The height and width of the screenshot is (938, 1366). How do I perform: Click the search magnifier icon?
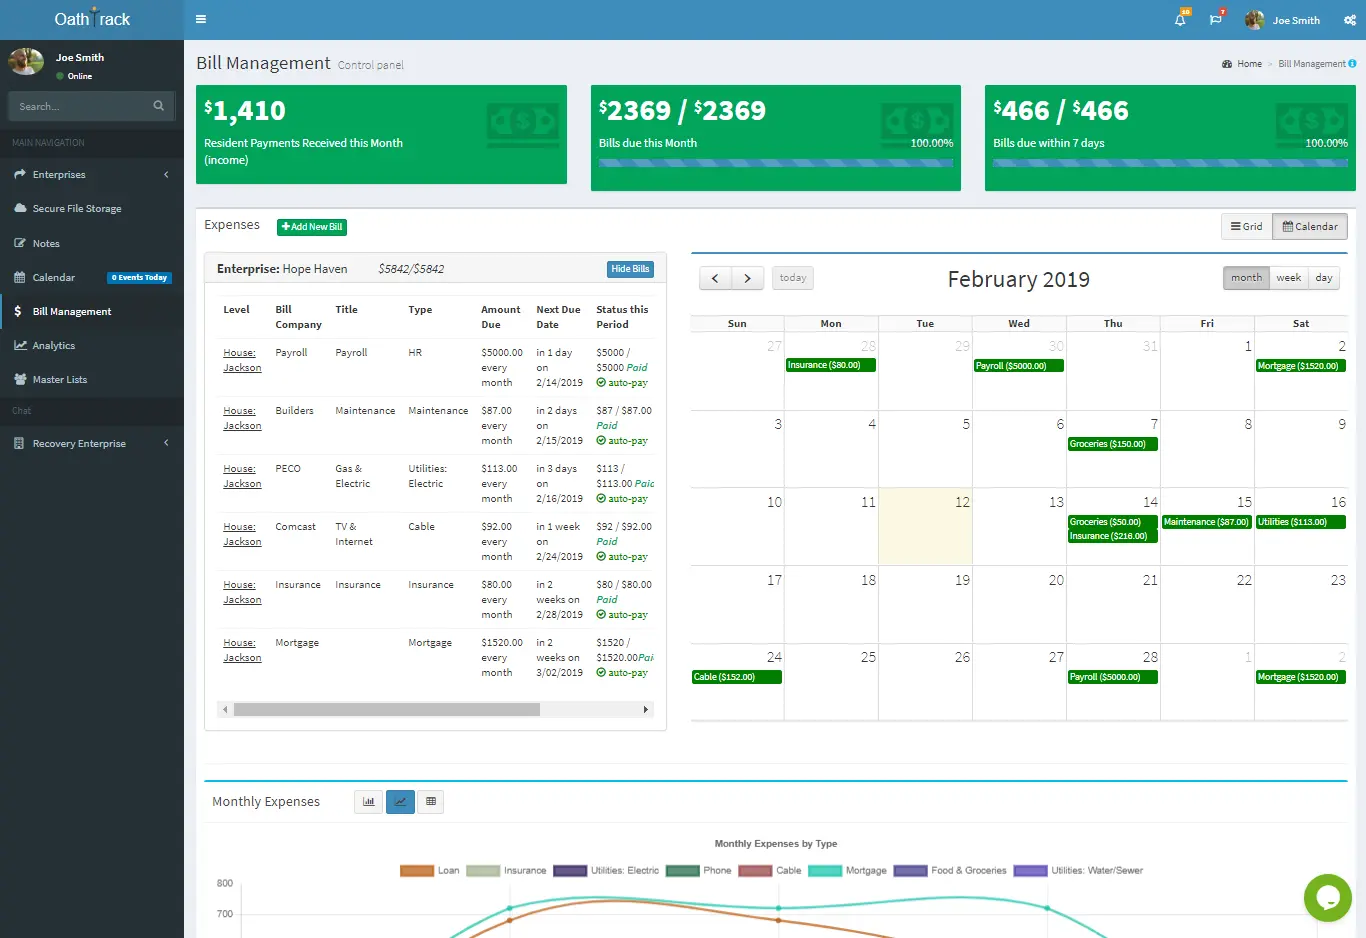coord(158,106)
